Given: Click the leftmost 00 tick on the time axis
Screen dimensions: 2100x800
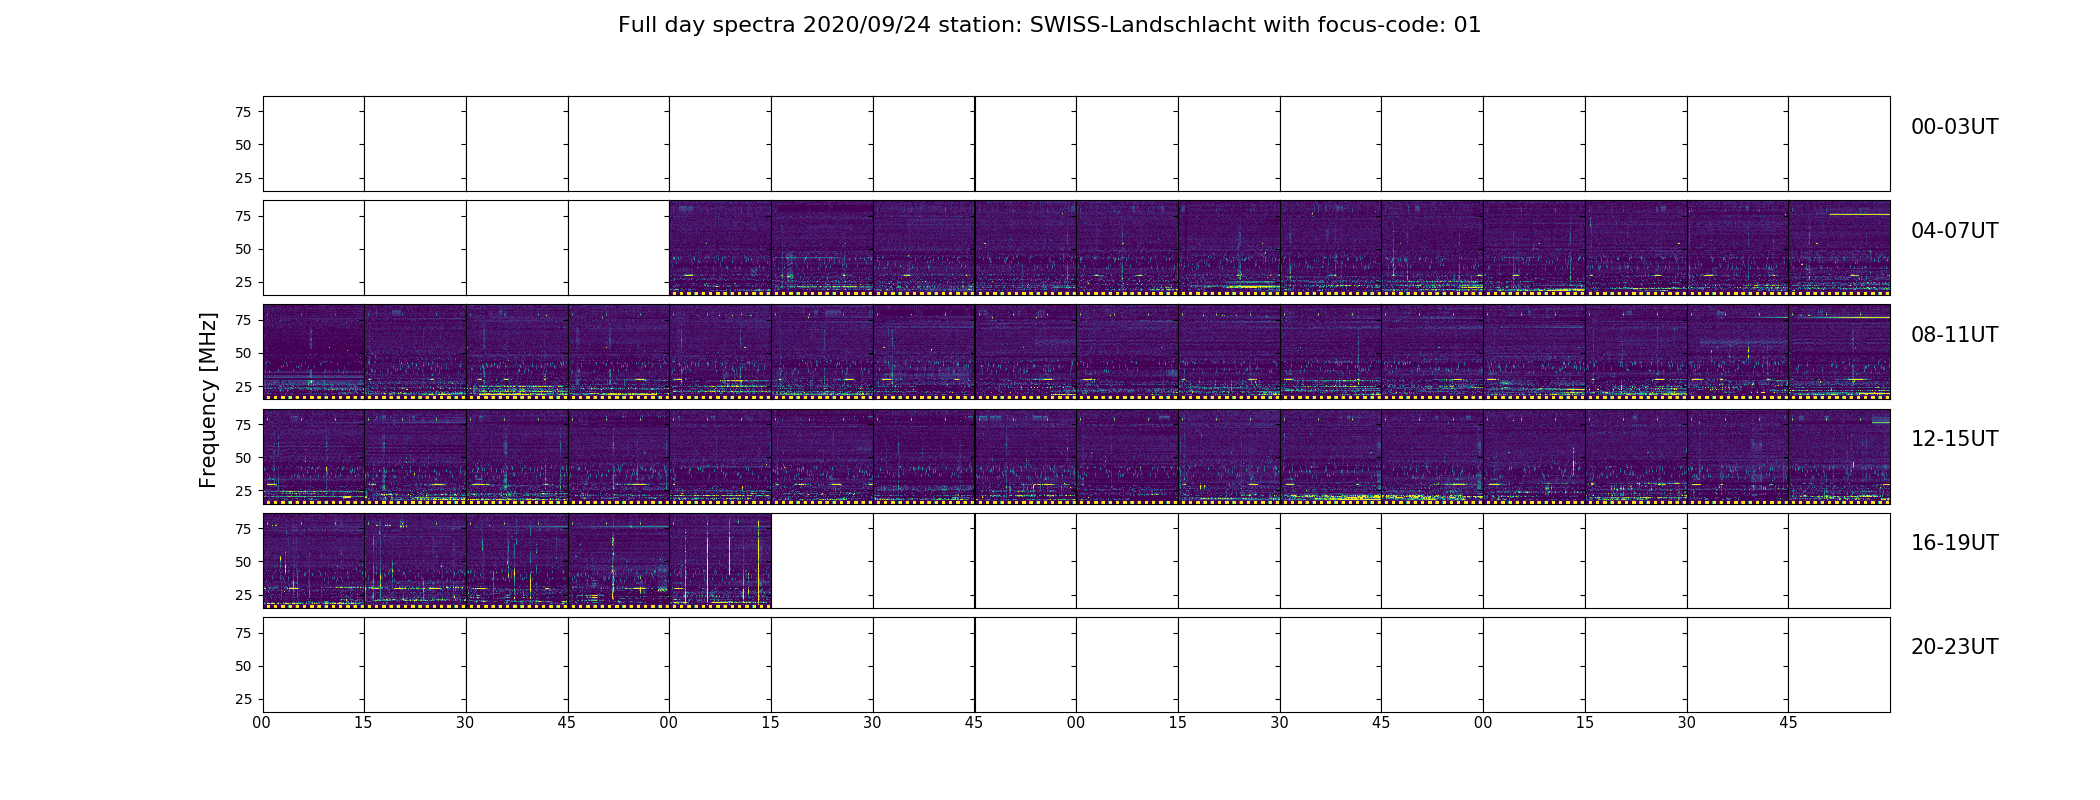Looking at the screenshot, I should click(262, 722).
